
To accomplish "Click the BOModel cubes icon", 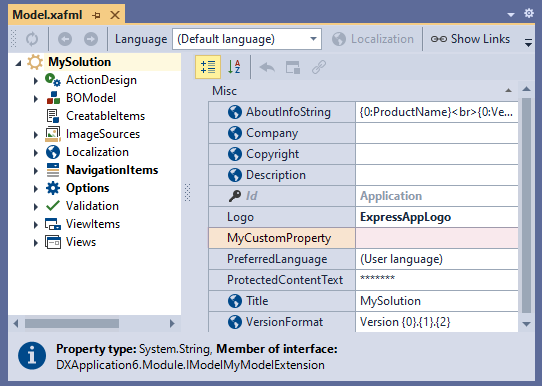I will coord(53,98).
